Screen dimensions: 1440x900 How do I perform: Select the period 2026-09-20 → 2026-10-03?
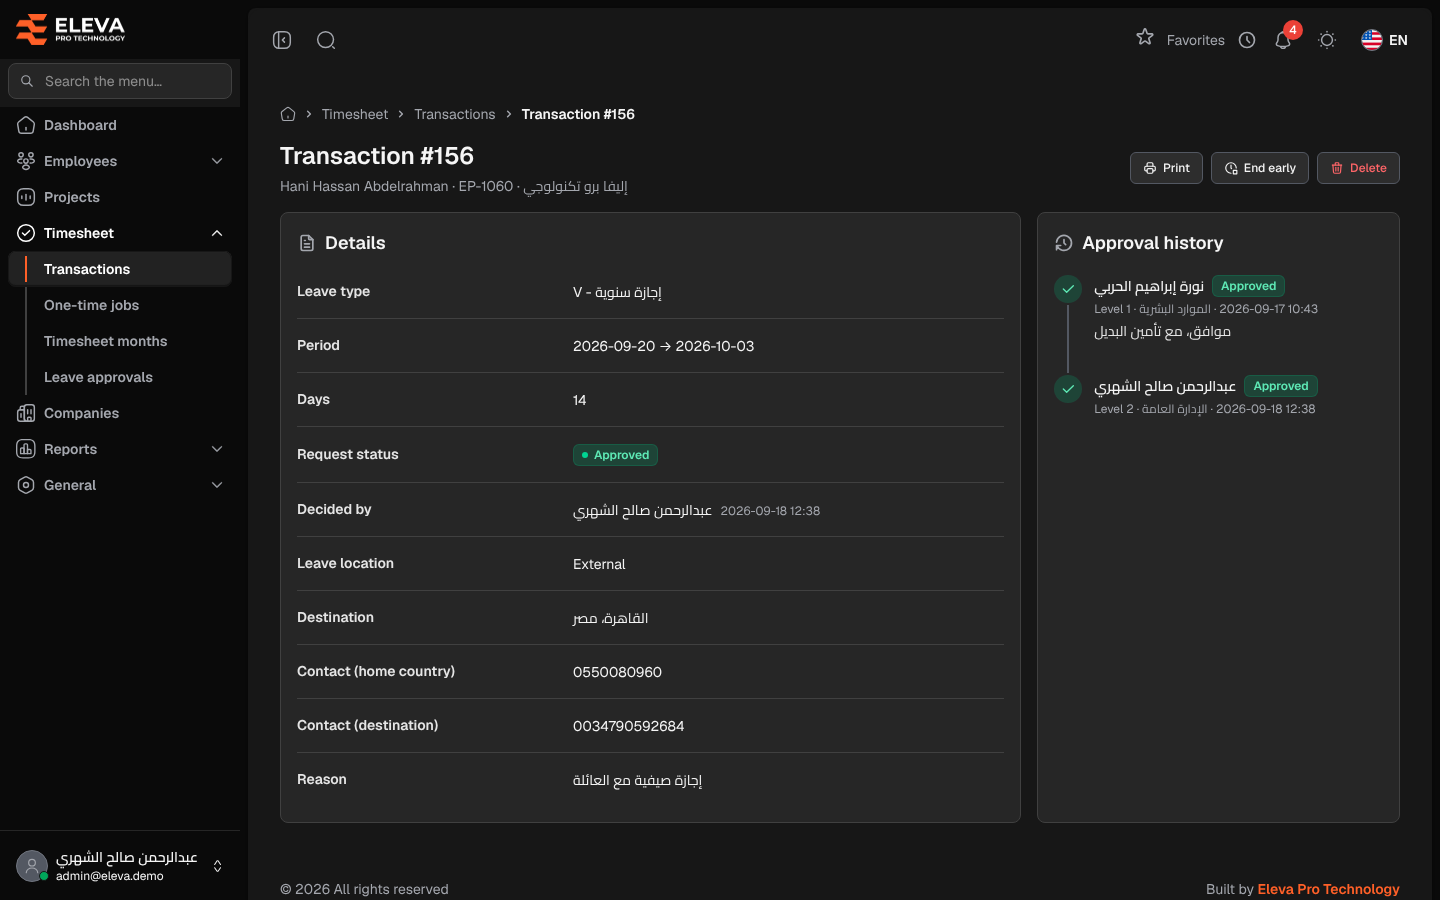(664, 346)
